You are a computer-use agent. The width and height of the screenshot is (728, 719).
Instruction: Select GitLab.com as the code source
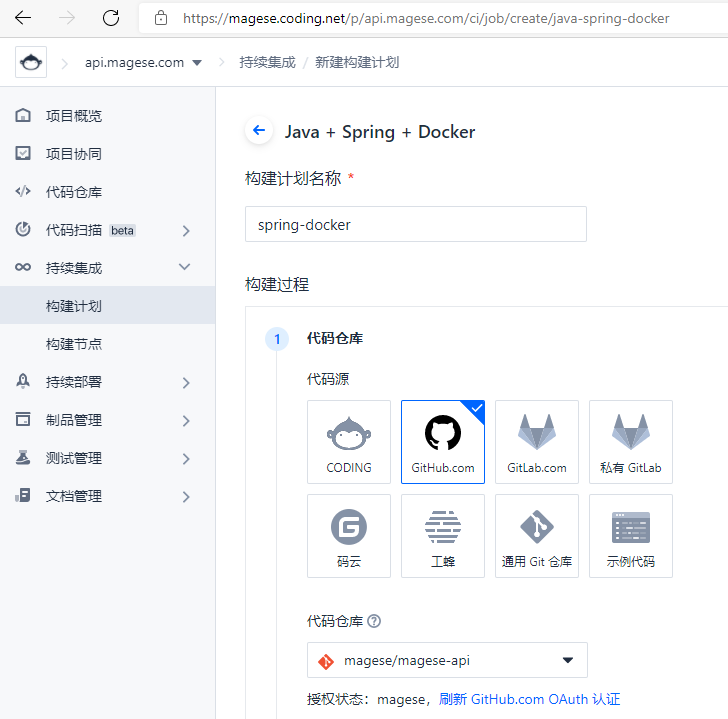coord(537,442)
